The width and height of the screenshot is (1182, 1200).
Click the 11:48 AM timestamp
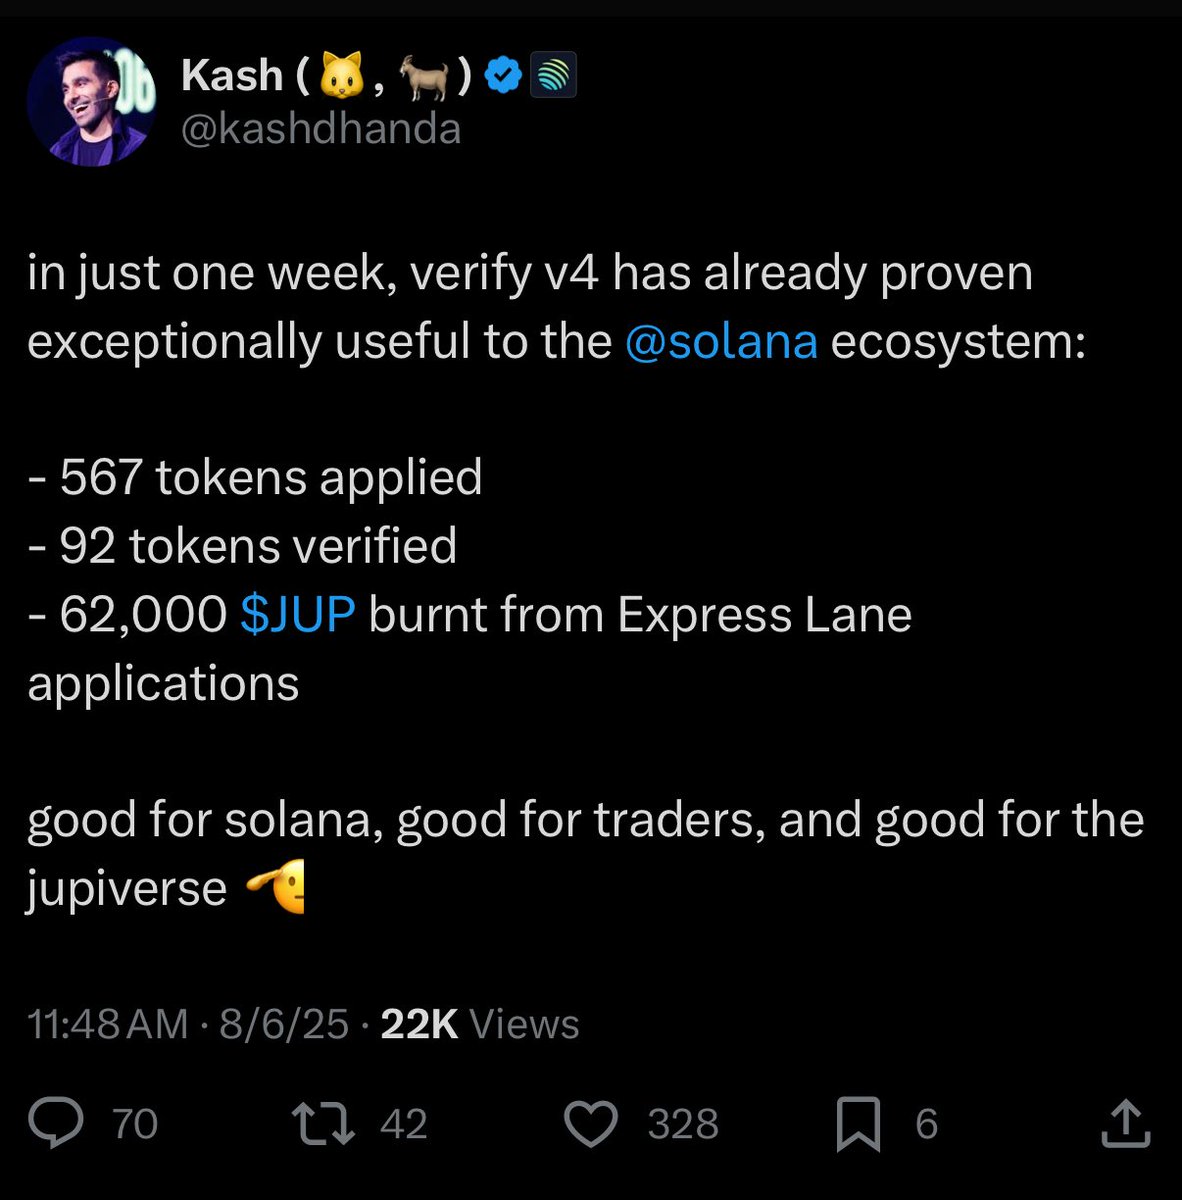pyautogui.click(x=108, y=1024)
